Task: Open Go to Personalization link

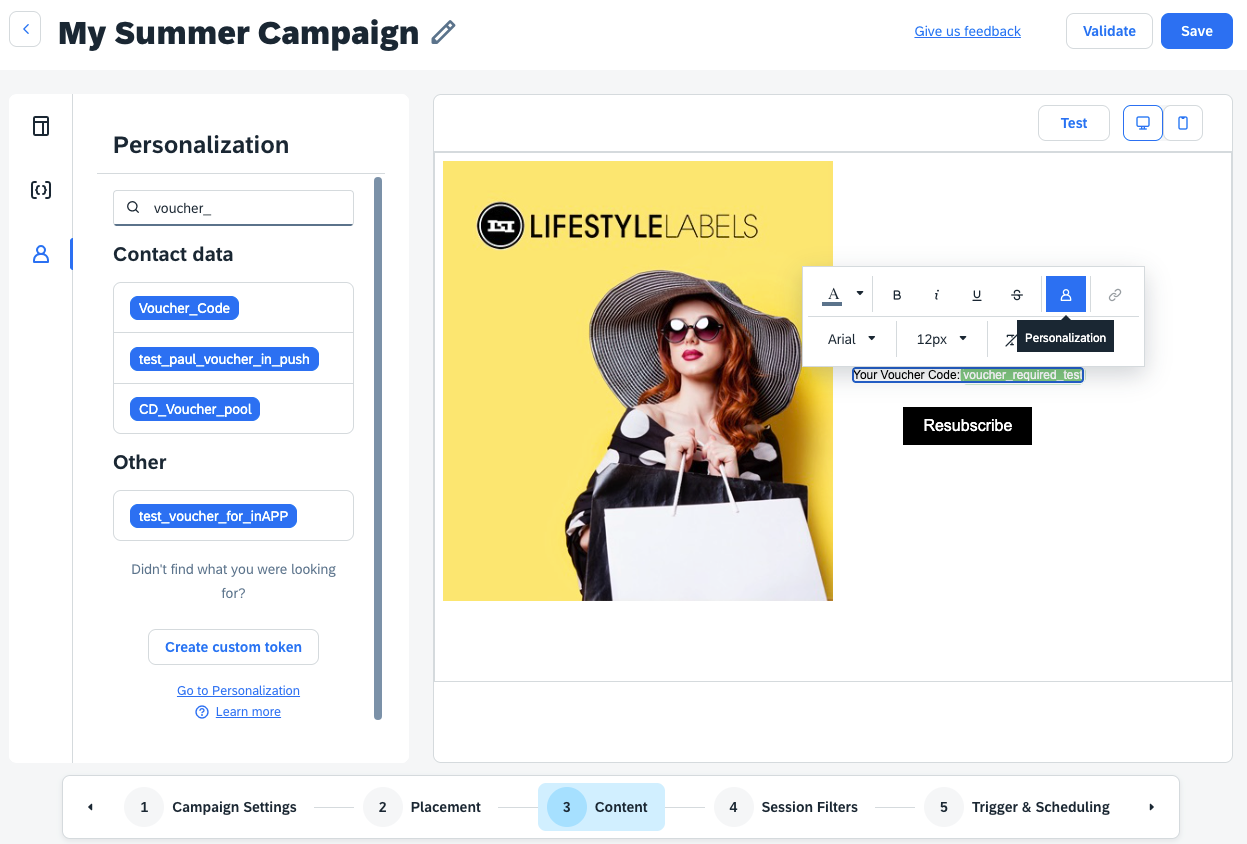Action: point(238,690)
